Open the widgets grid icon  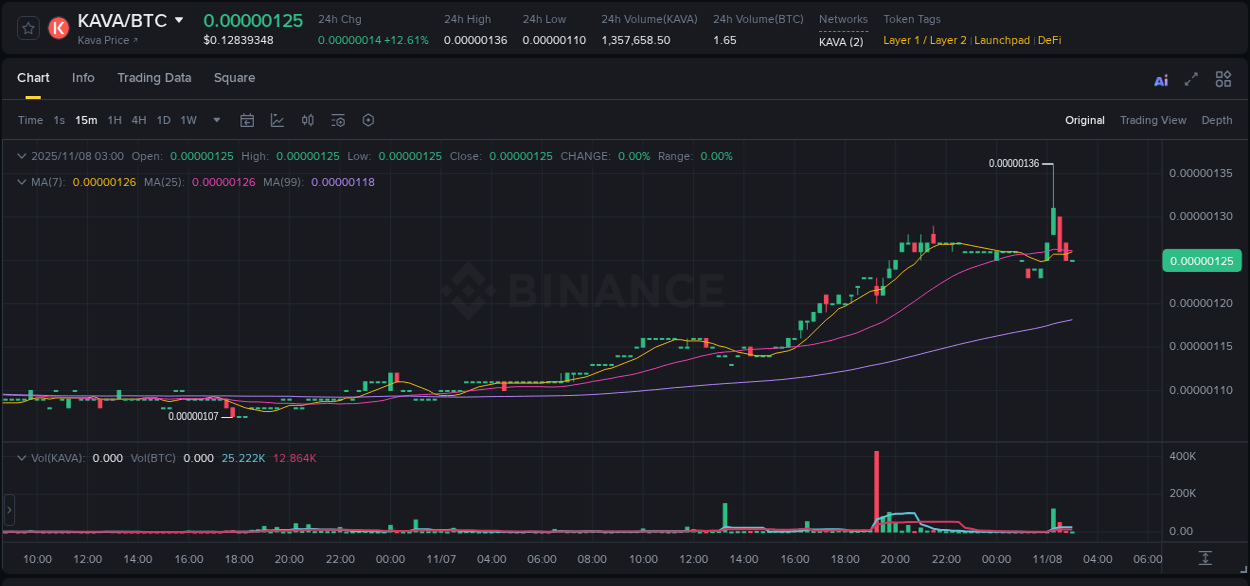[x=1223, y=79]
